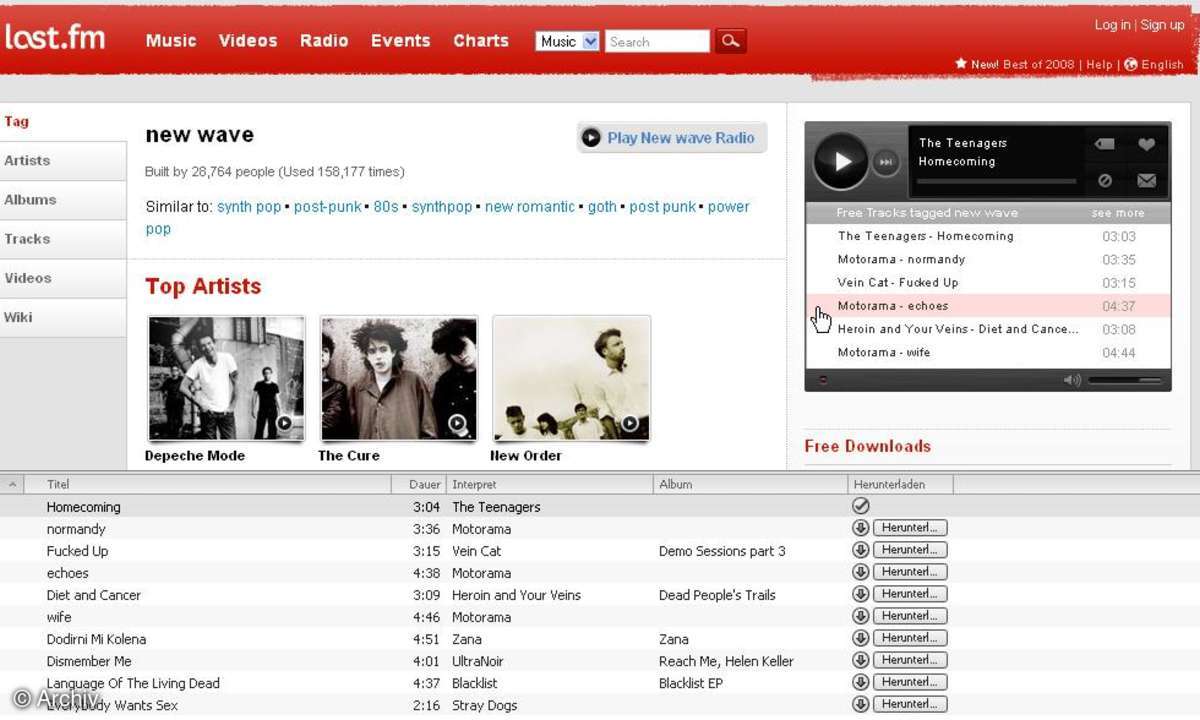Click the Play New wave Radio button
The image size is (1200, 720).
(x=672, y=138)
